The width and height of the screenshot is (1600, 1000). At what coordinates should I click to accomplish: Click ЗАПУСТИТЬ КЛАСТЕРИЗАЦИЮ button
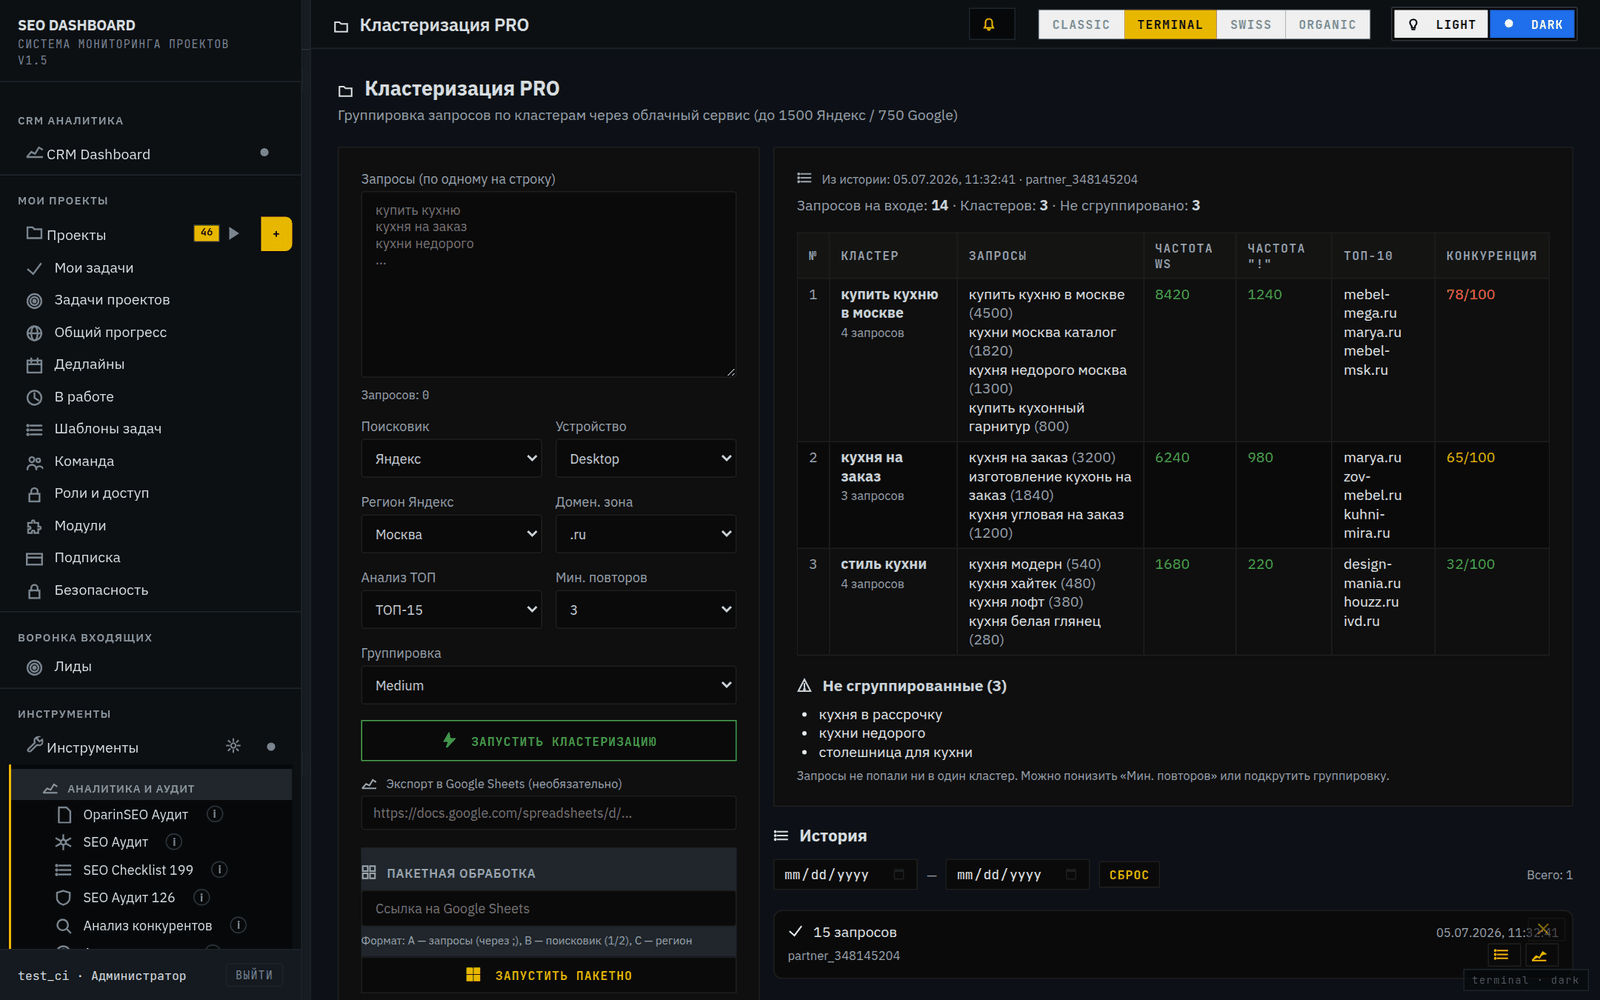pos(548,741)
